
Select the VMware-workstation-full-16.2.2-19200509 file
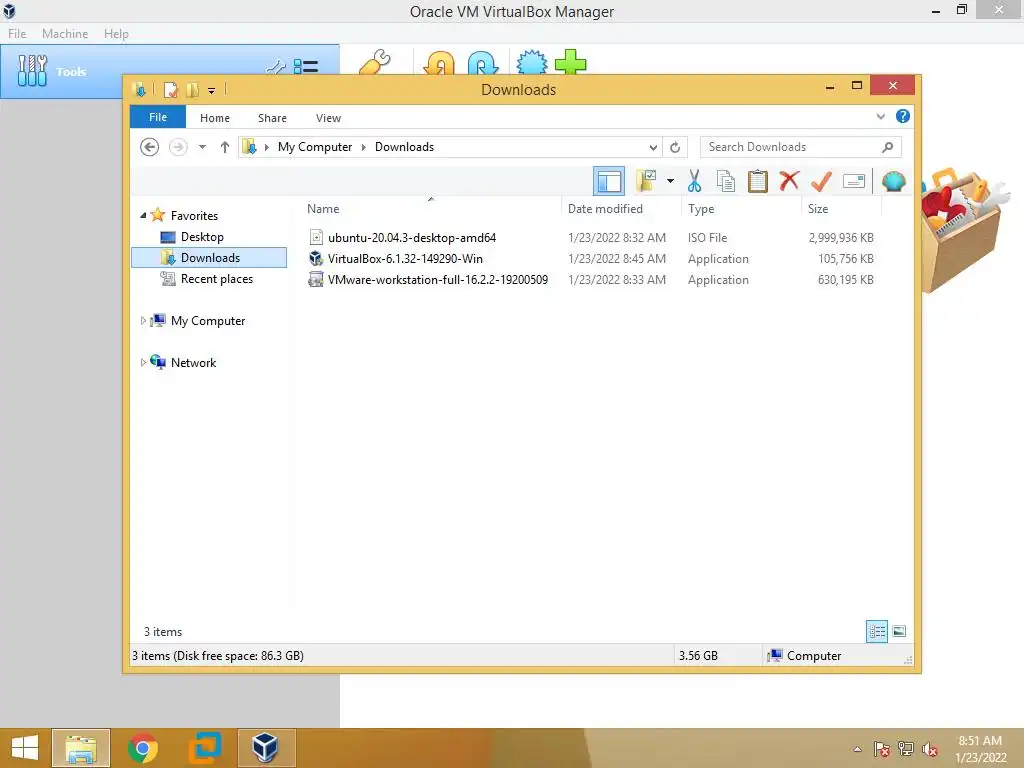coord(438,280)
